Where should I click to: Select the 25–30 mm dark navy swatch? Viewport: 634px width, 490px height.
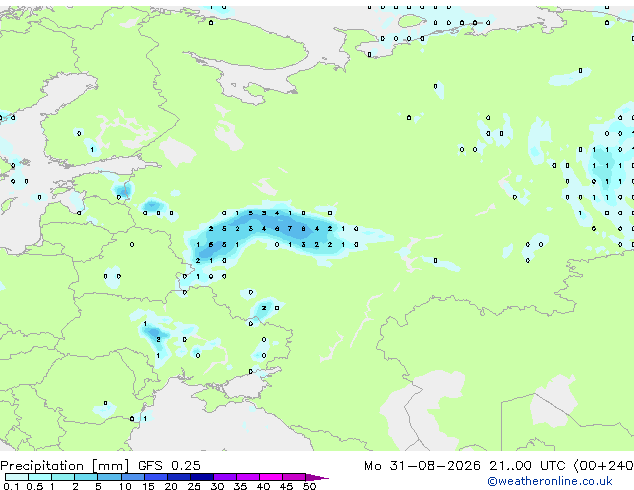pos(202,477)
